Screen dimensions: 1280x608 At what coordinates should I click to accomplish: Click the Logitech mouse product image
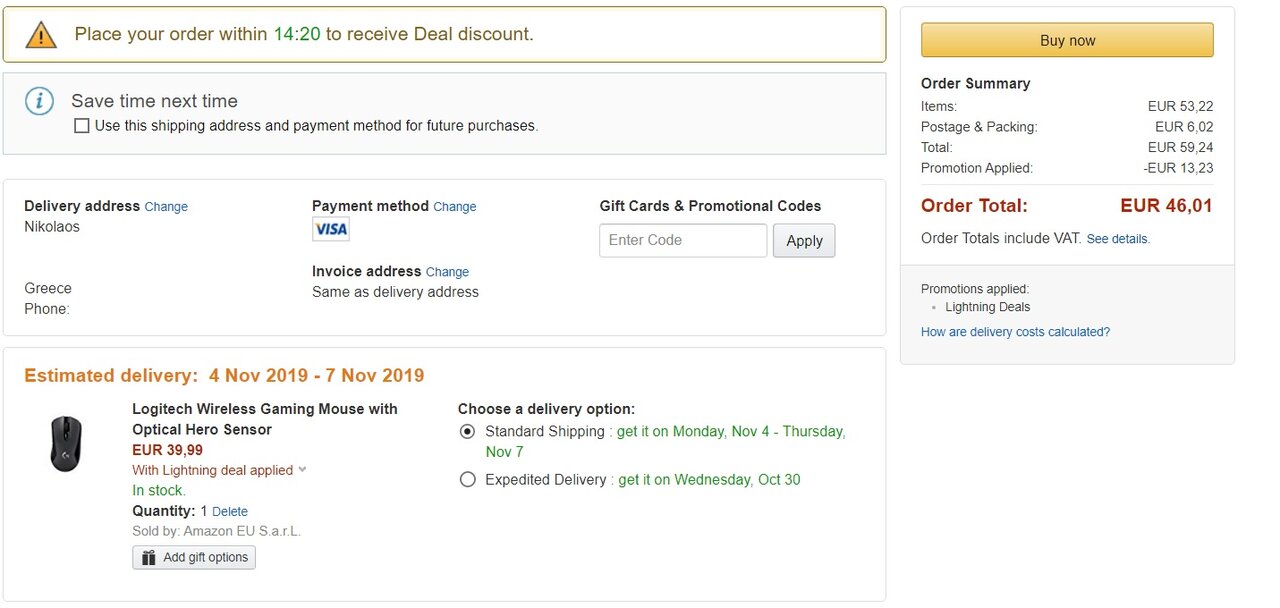(x=66, y=444)
